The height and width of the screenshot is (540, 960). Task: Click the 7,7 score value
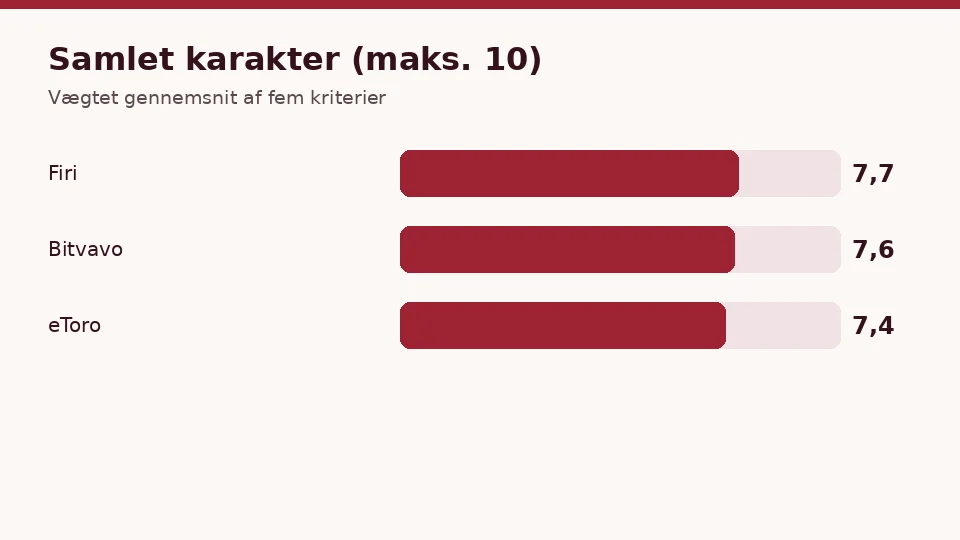[x=873, y=174]
